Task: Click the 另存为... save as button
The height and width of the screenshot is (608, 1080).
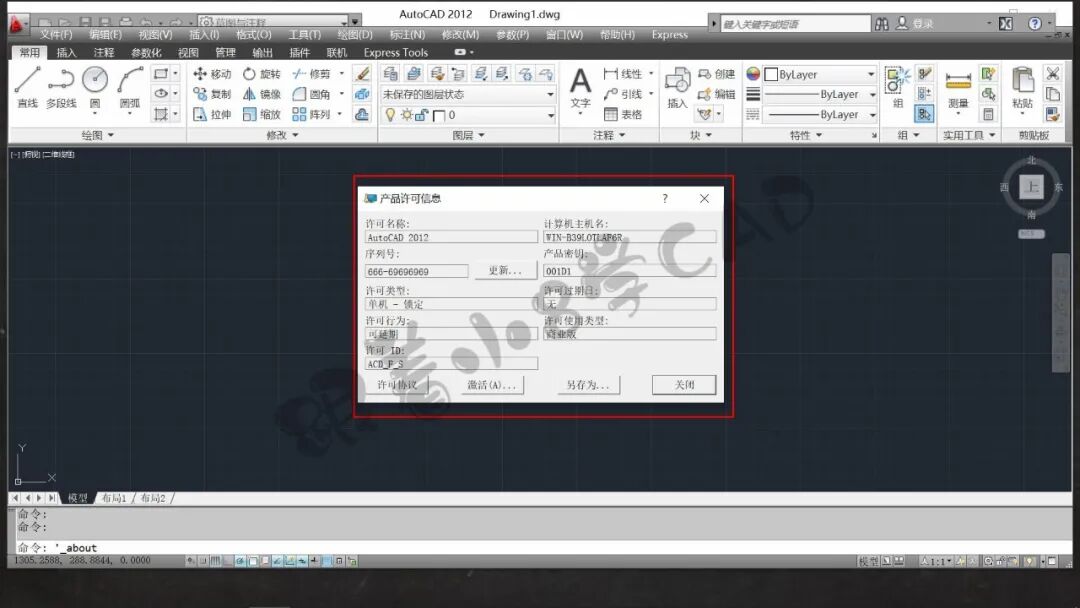Action: [588, 385]
